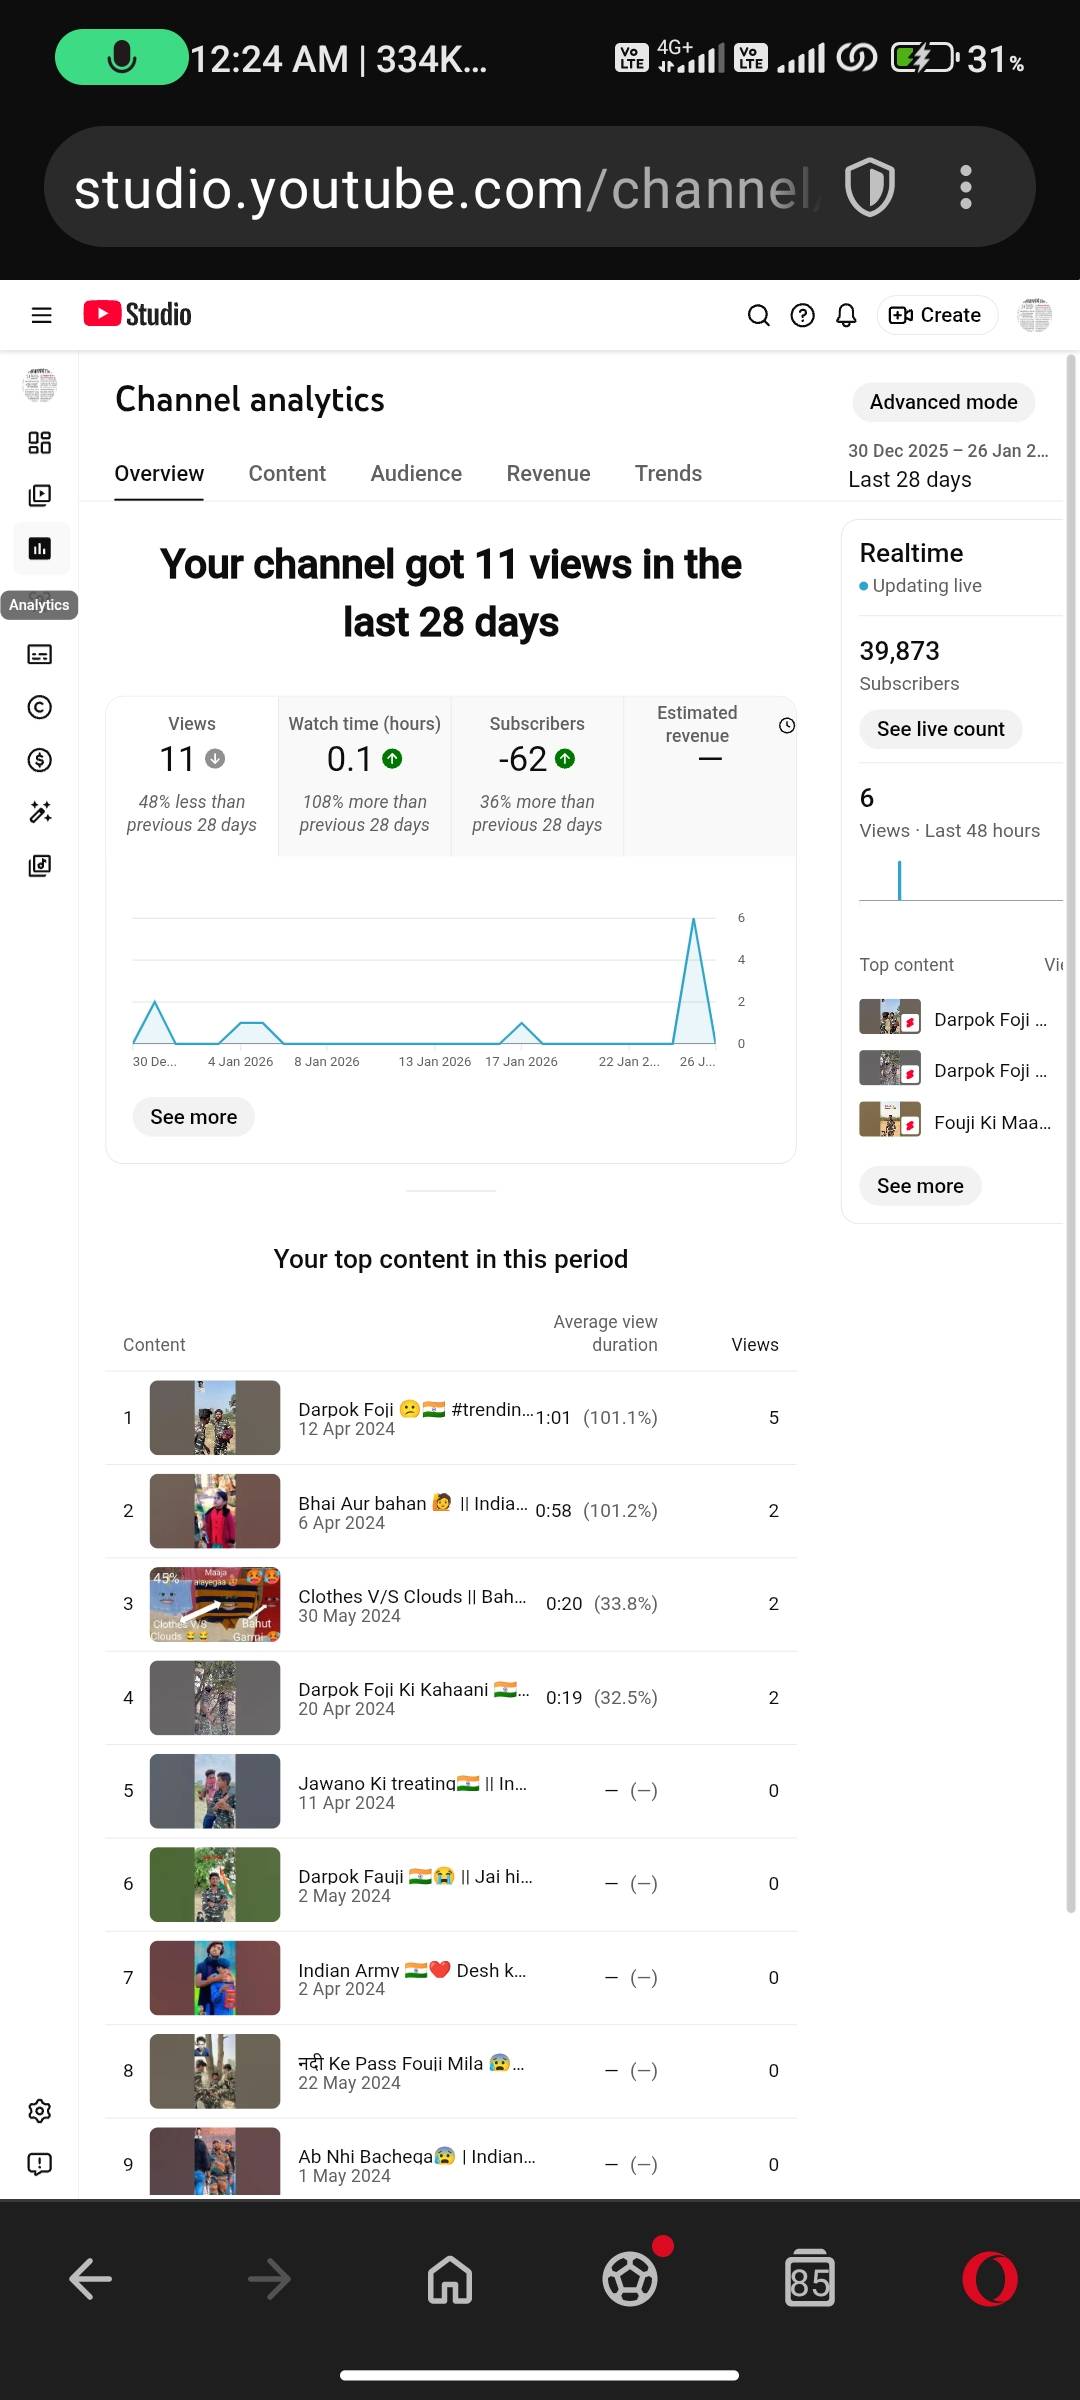This screenshot has height=2400, width=1080.
Task: Open Subtitles from the sidebar
Action: coord(40,655)
